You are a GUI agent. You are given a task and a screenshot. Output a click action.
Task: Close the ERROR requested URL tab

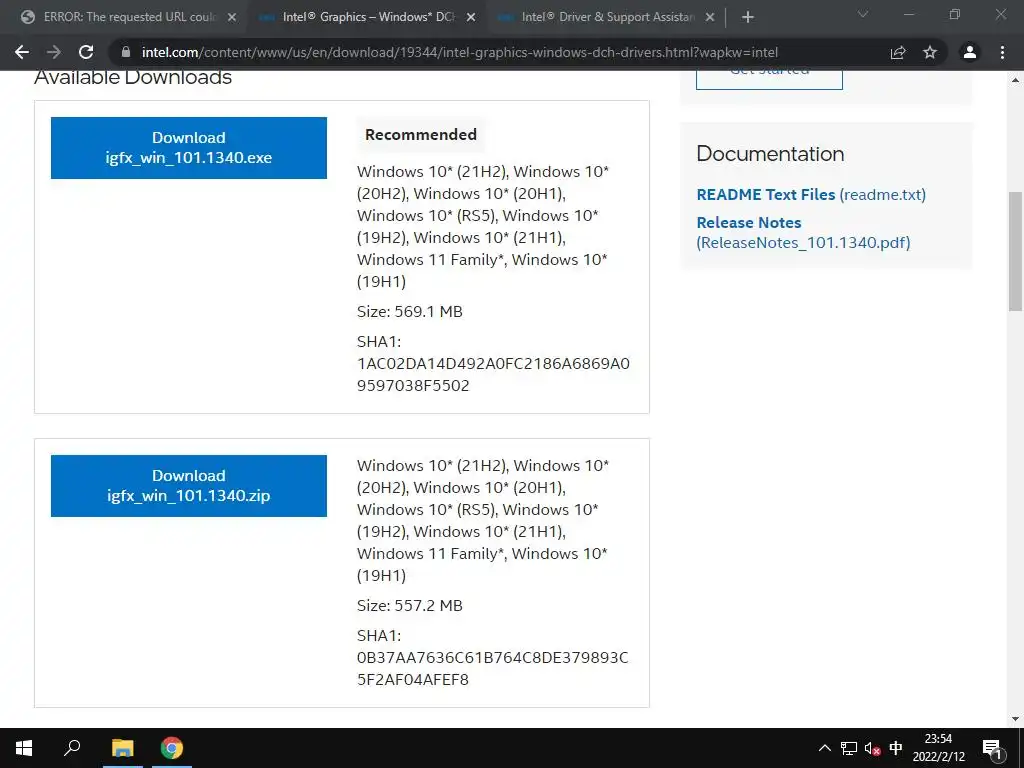232,18
